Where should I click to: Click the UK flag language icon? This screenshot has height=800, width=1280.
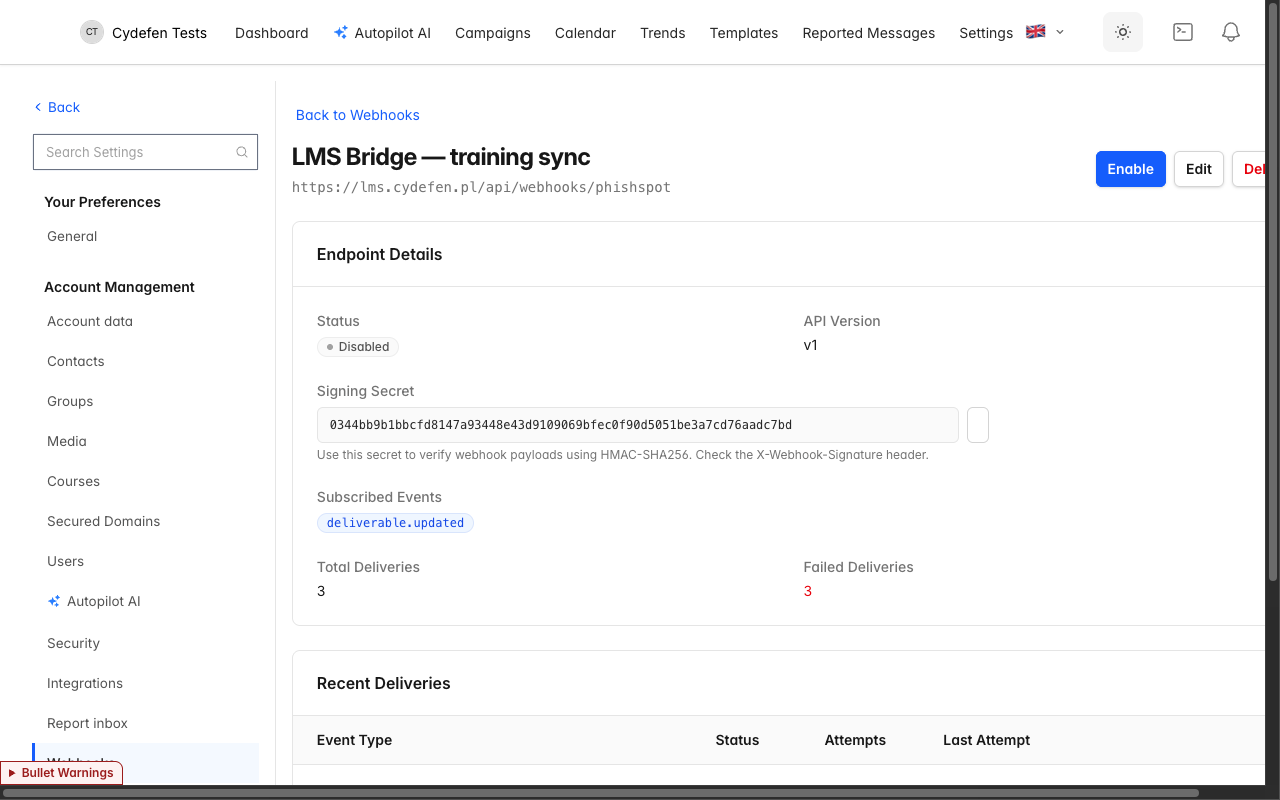tap(1036, 31)
